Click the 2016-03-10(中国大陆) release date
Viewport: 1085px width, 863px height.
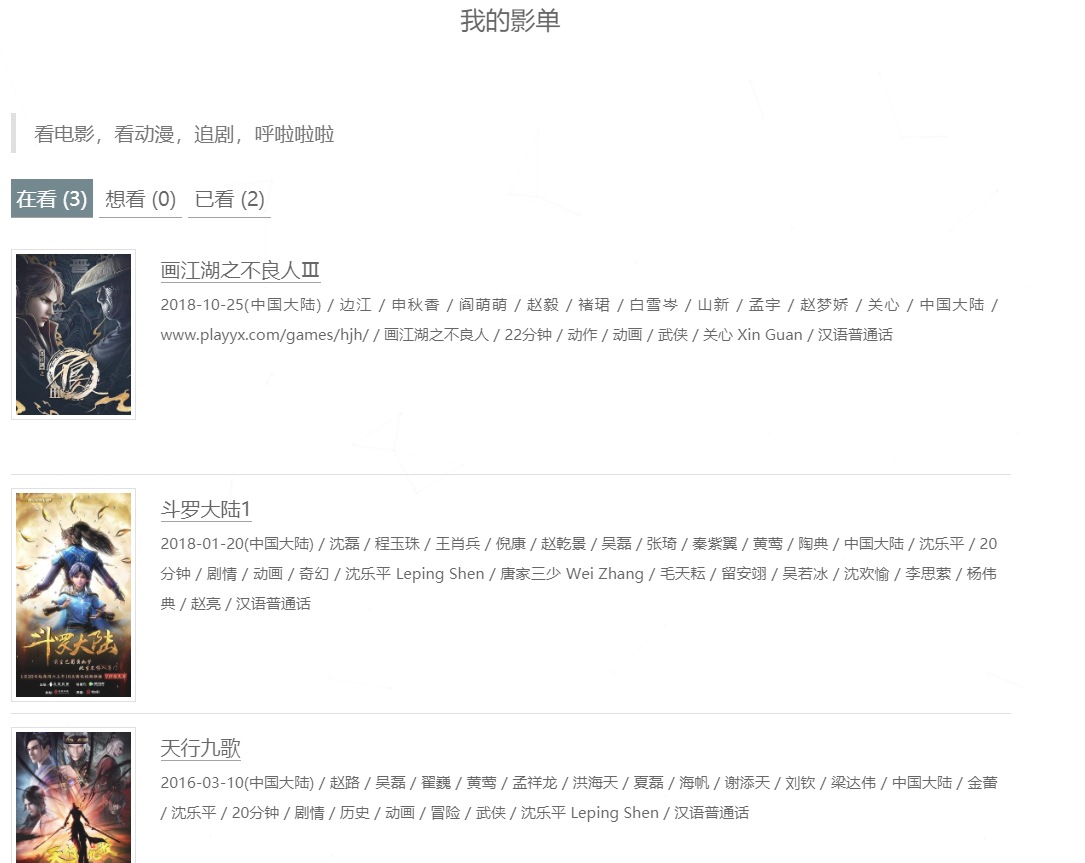237,783
